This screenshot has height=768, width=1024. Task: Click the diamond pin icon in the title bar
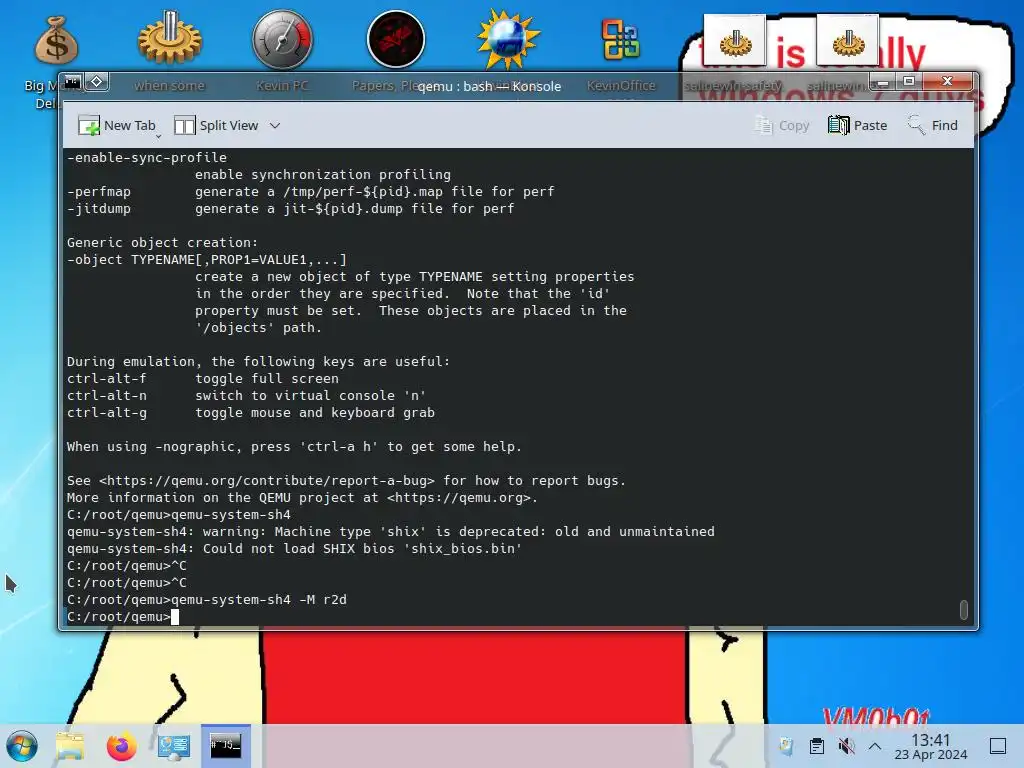[x=97, y=82]
